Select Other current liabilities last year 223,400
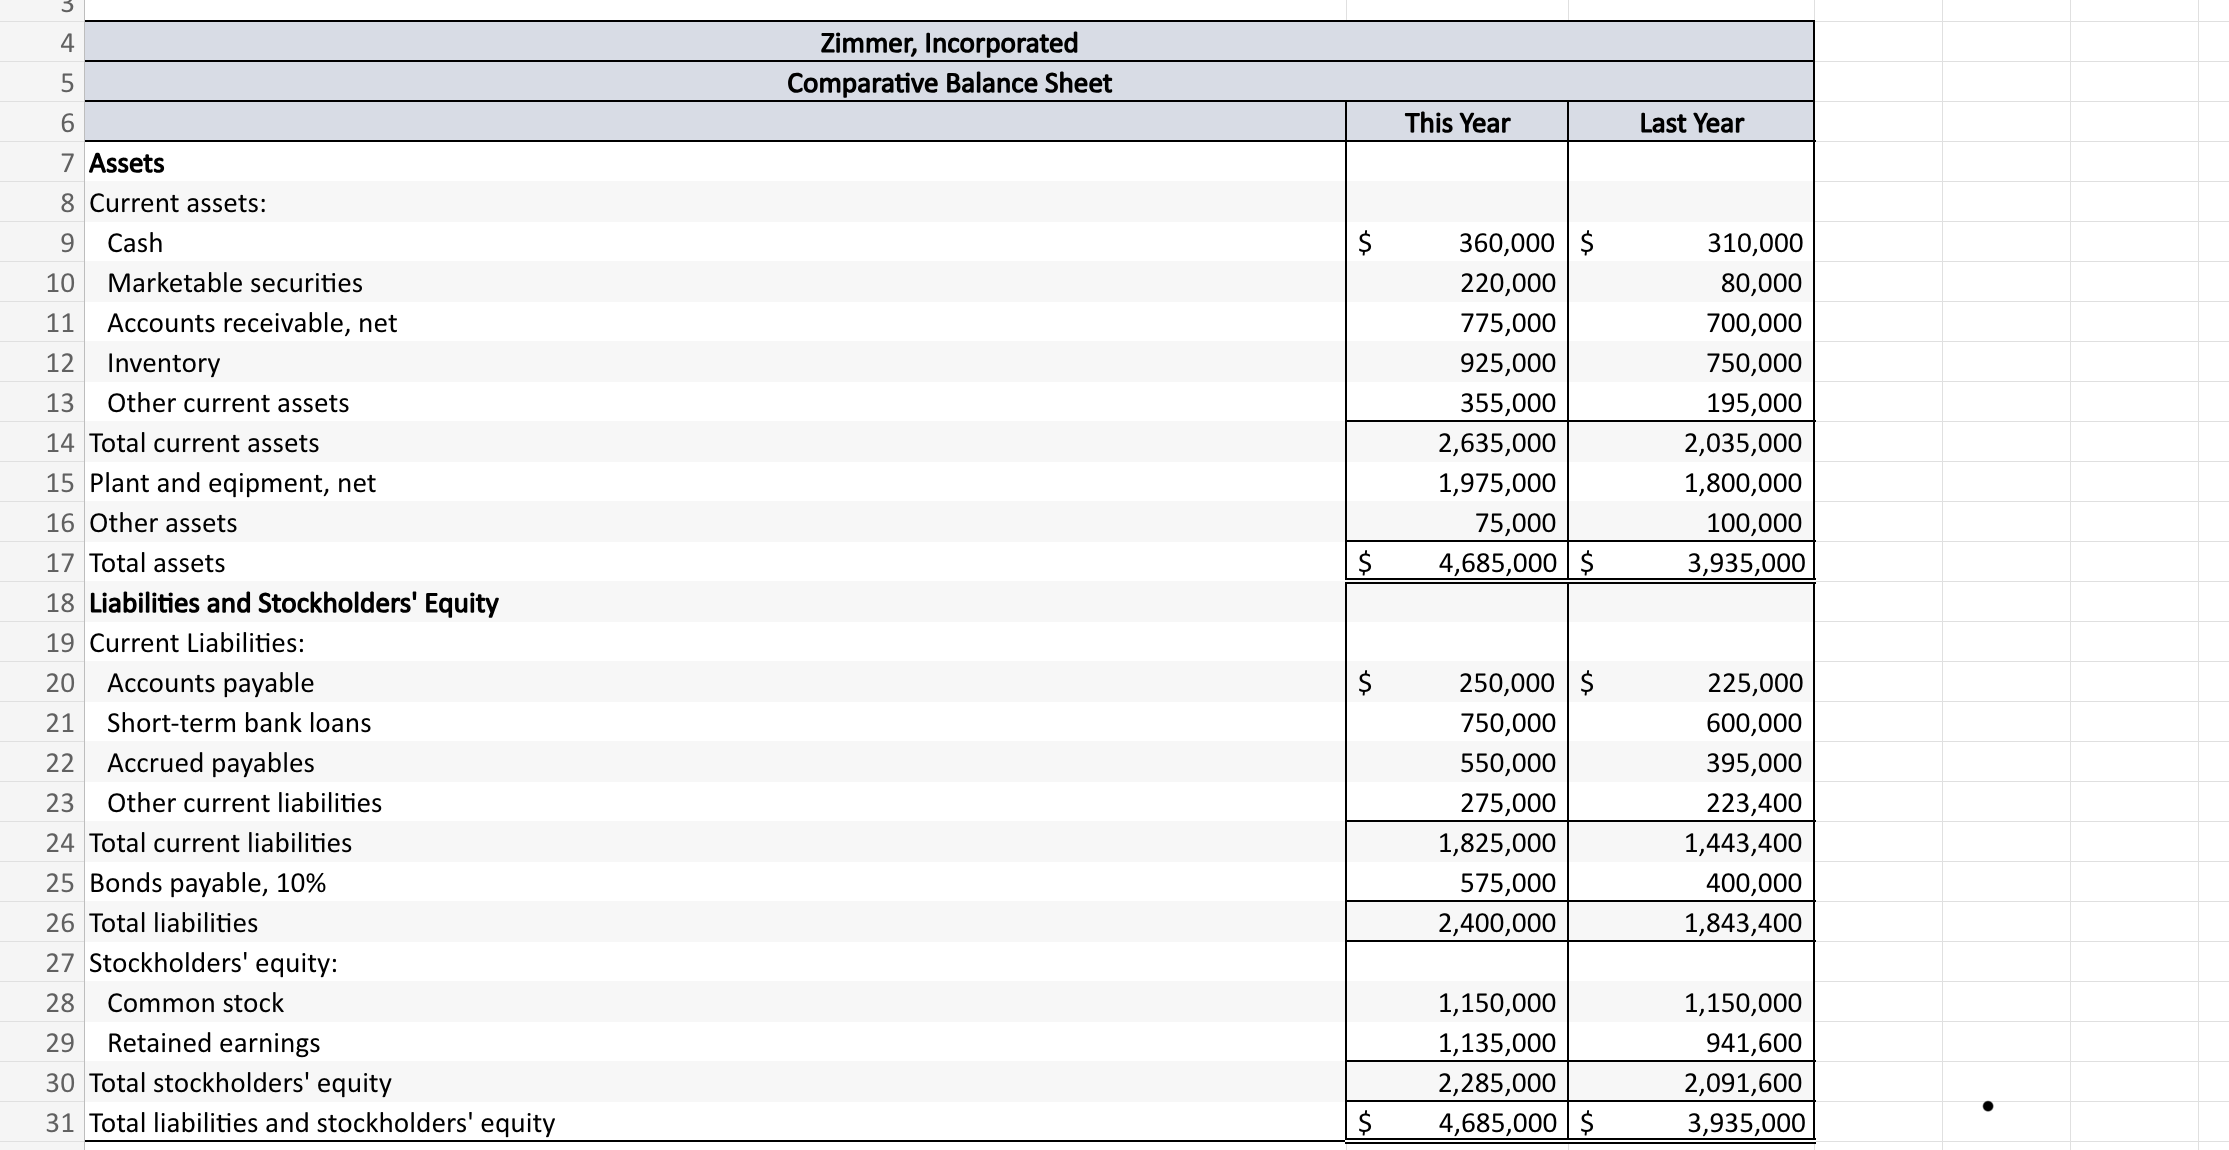 point(1753,803)
